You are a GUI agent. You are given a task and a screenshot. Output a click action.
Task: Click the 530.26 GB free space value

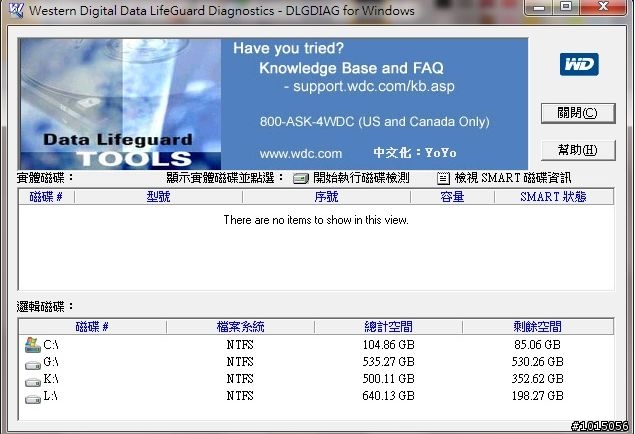click(537, 362)
